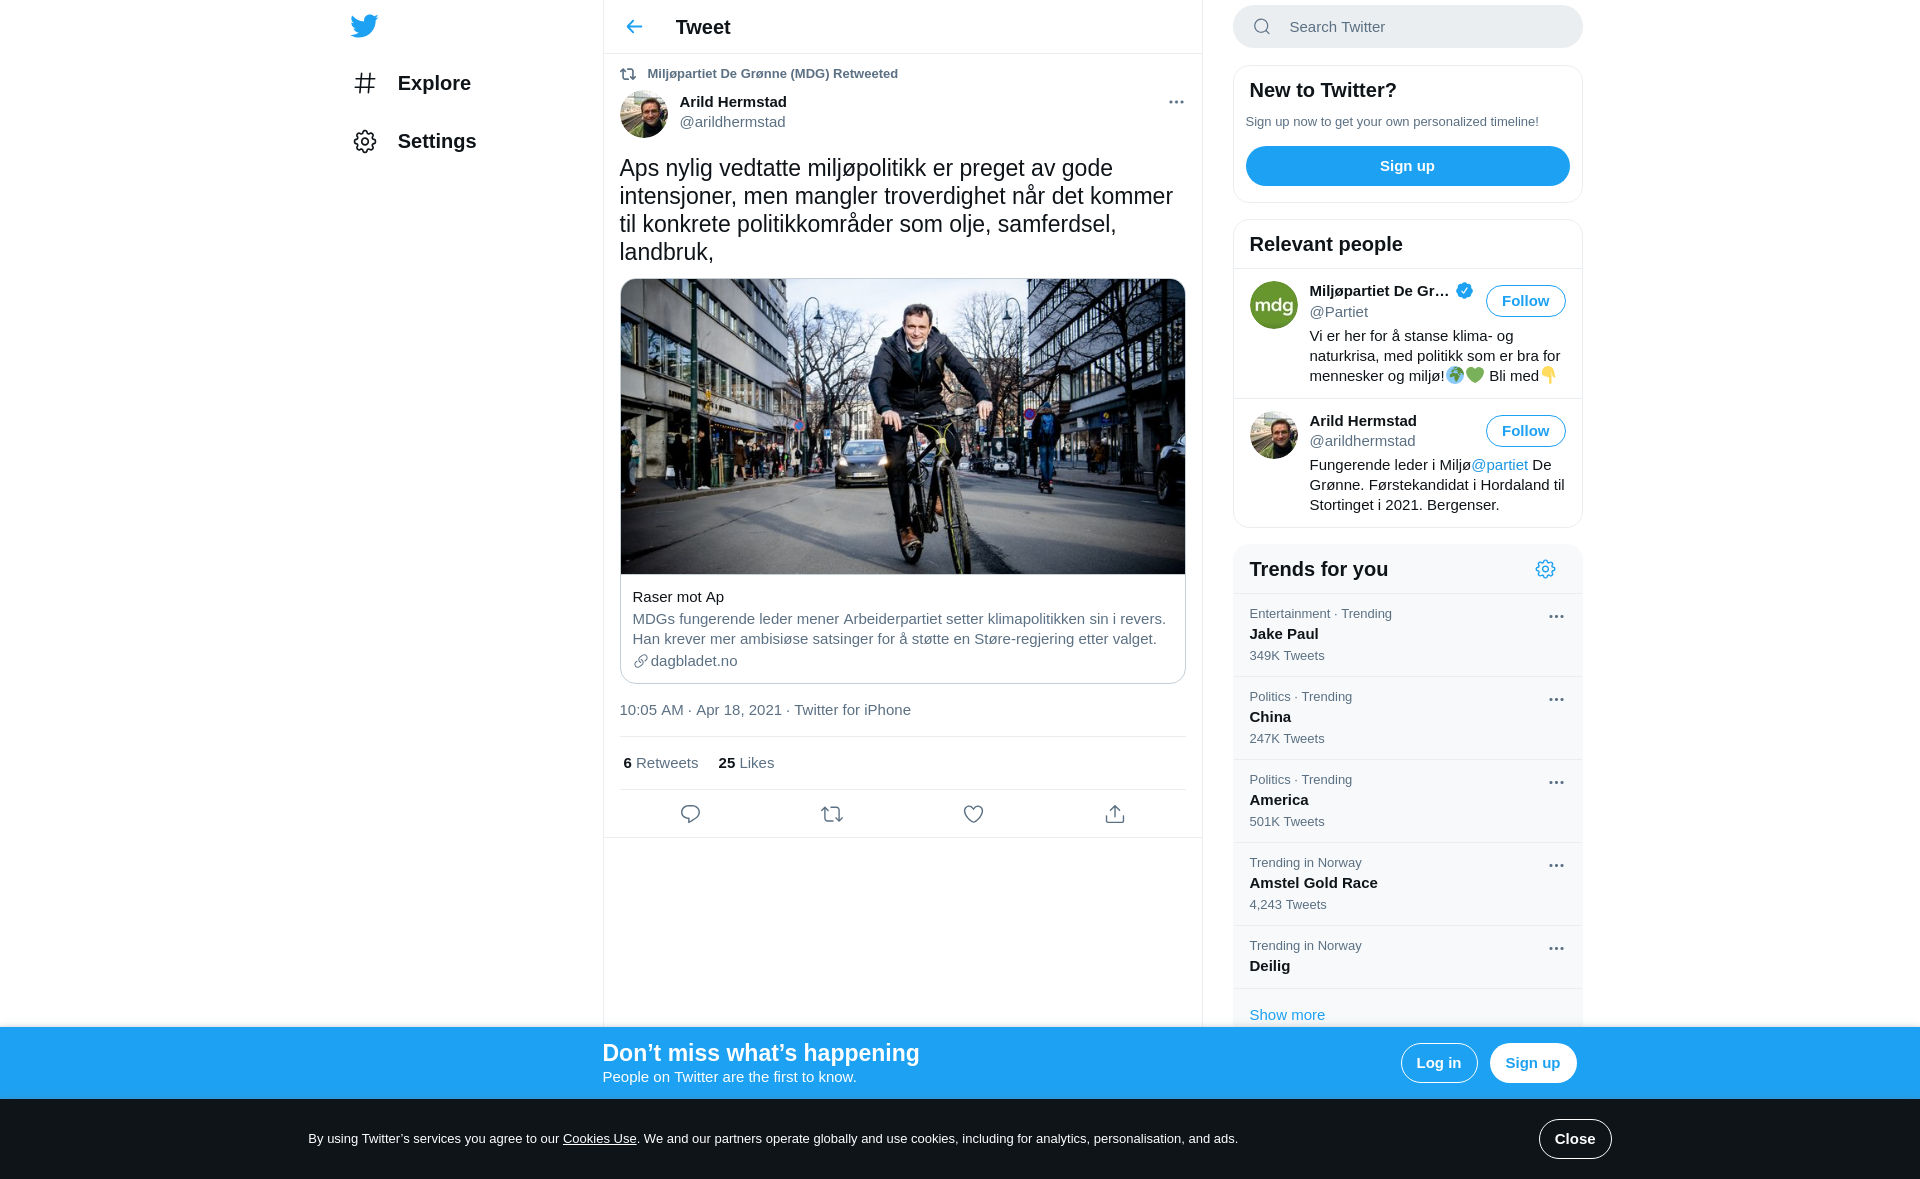Click Show more under trends

pos(1287,1015)
